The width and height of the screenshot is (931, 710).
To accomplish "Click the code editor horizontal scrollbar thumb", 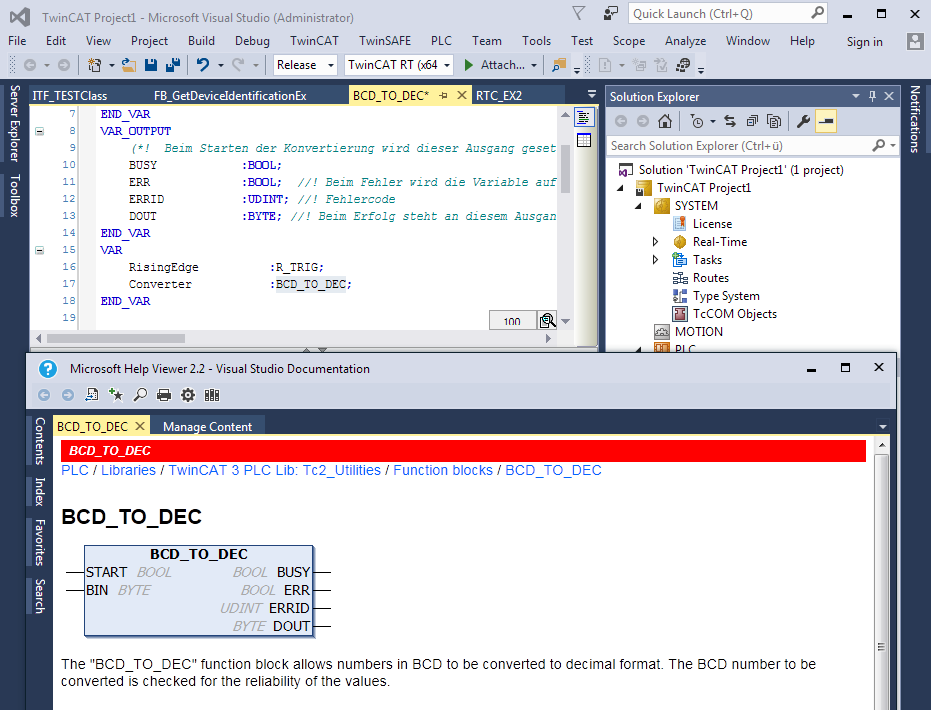I will (x=116, y=338).
